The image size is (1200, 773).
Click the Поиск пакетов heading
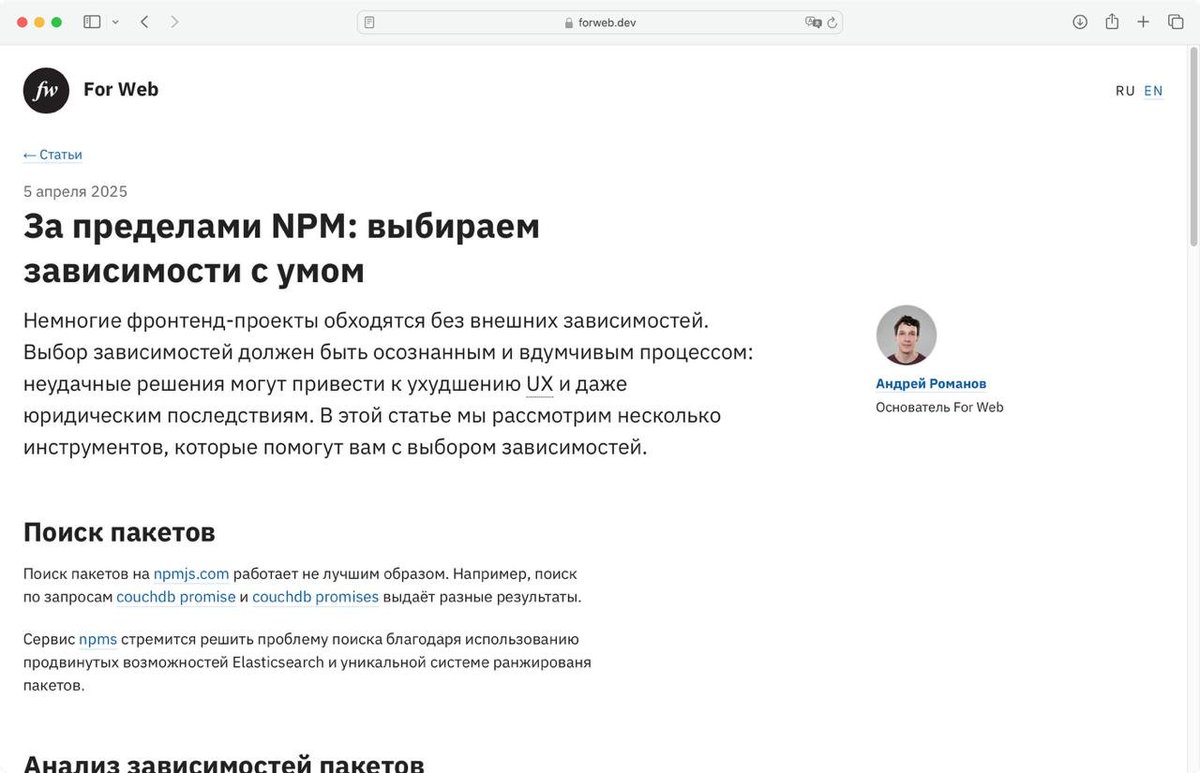coord(119,532)
